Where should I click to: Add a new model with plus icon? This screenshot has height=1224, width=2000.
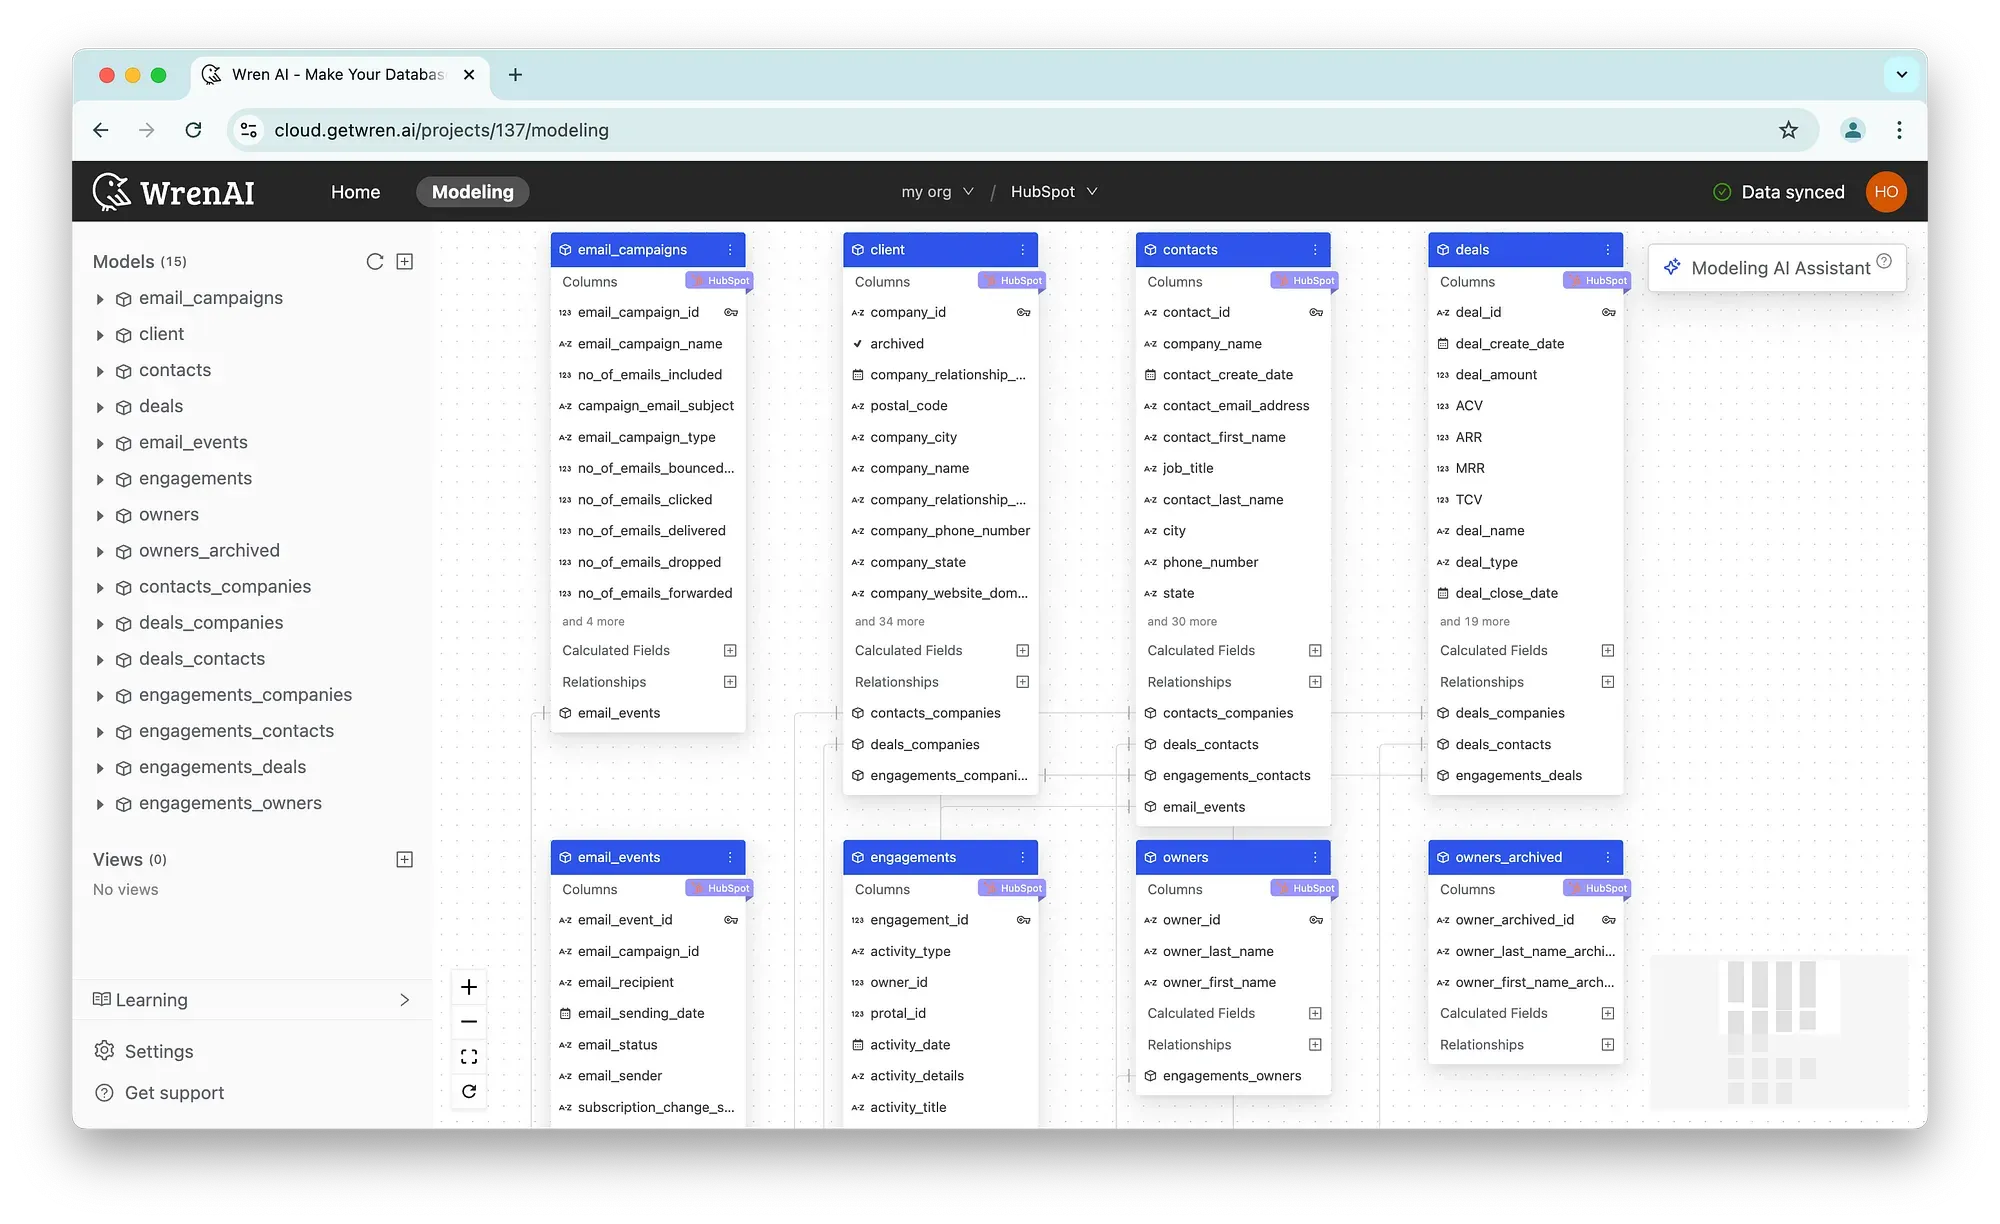point(405,261)
